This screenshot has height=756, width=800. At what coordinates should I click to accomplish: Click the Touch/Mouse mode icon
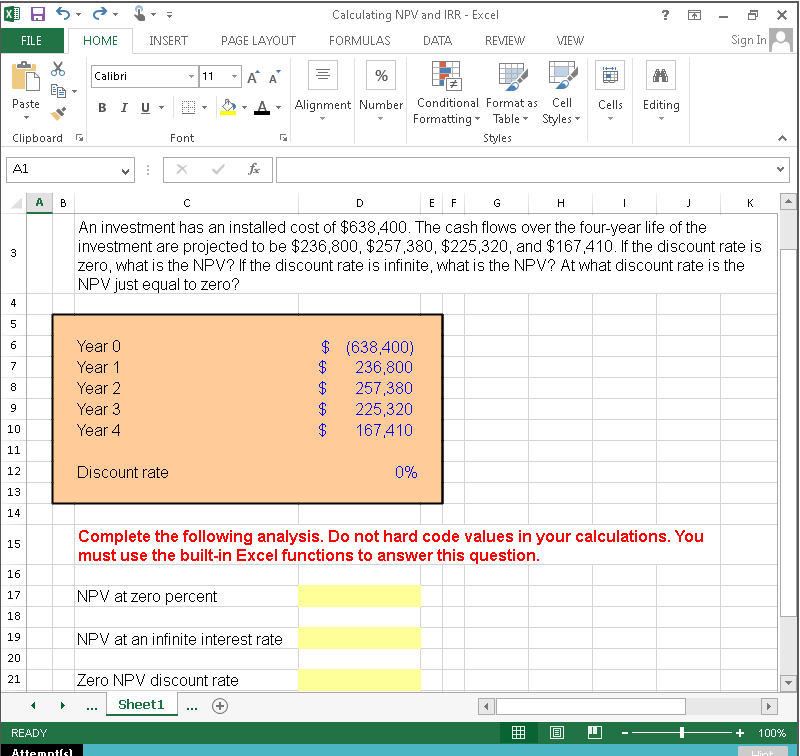(x=139, y=14)
